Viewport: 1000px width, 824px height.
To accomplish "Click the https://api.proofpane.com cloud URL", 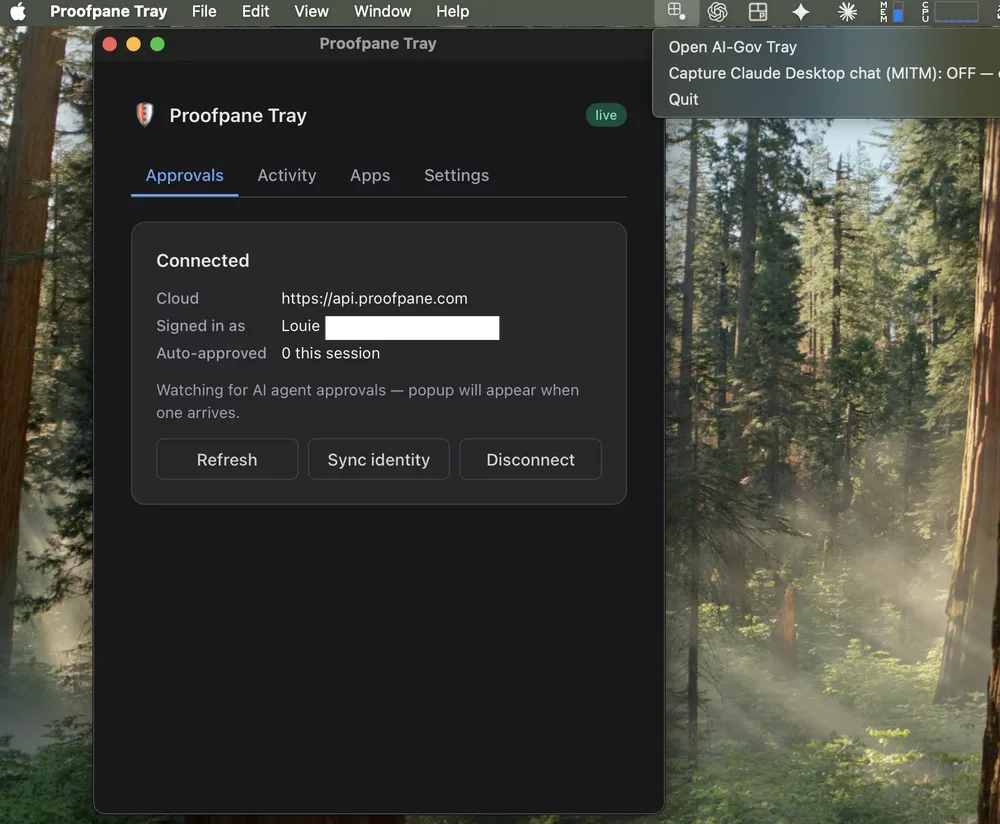I will click(x=374, y=298).
